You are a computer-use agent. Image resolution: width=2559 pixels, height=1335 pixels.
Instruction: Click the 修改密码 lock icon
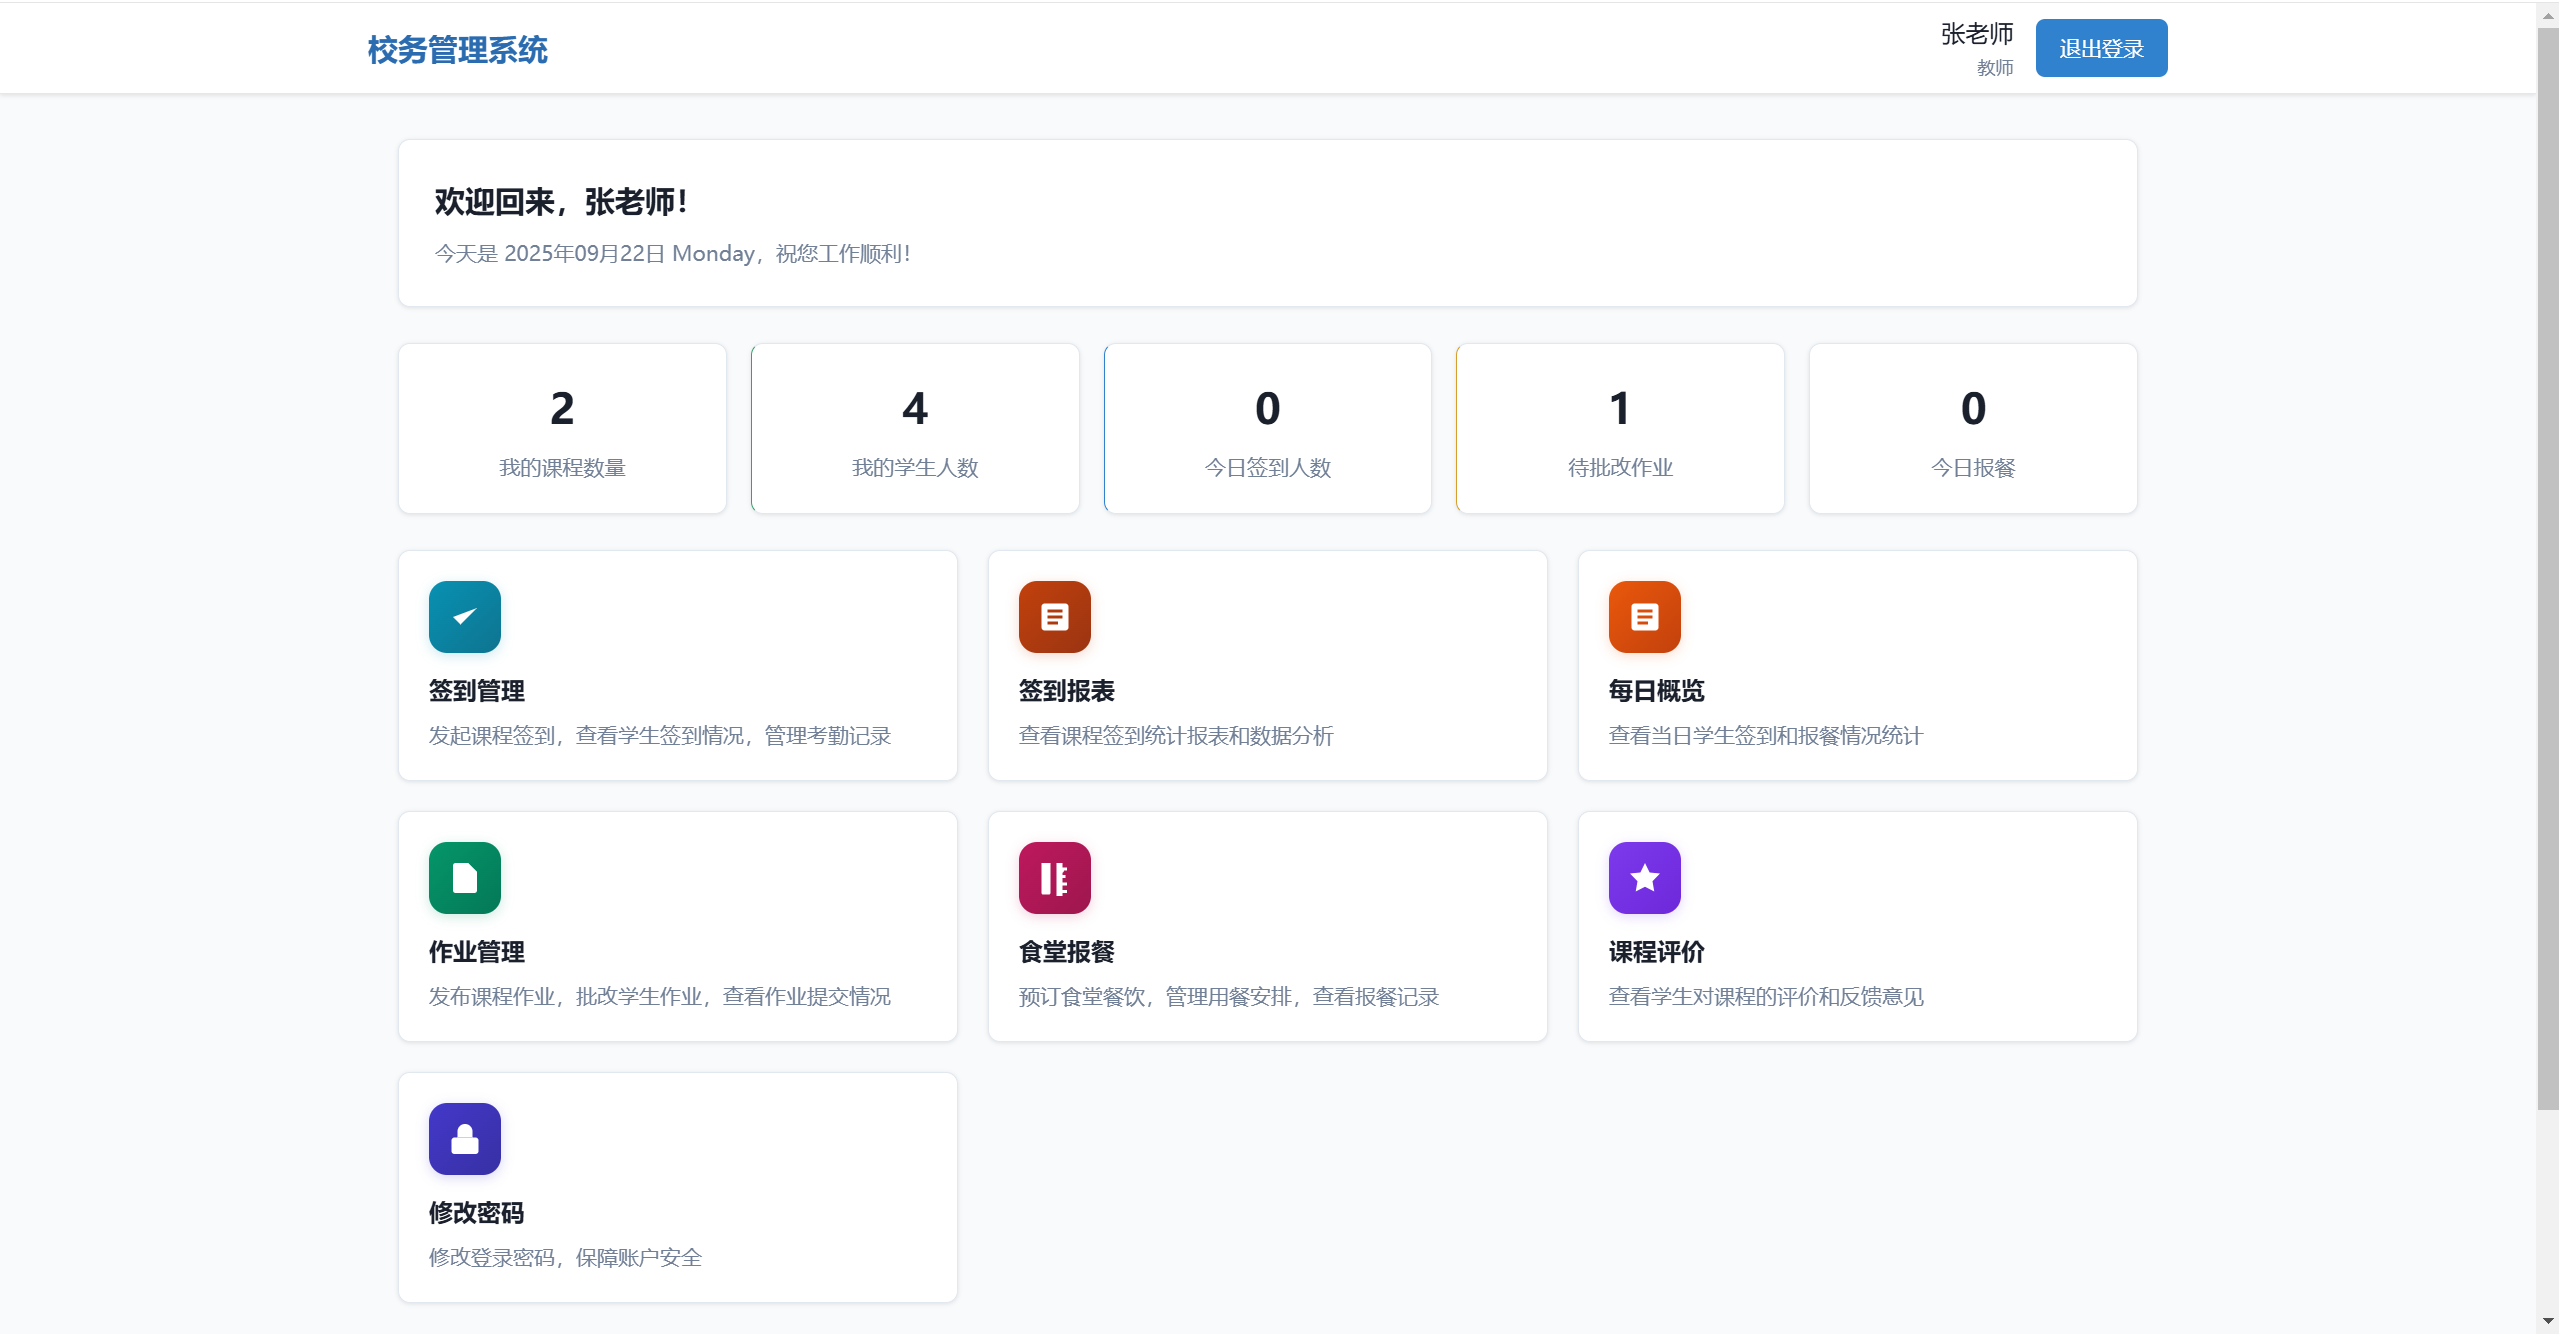coord(463,1138)
